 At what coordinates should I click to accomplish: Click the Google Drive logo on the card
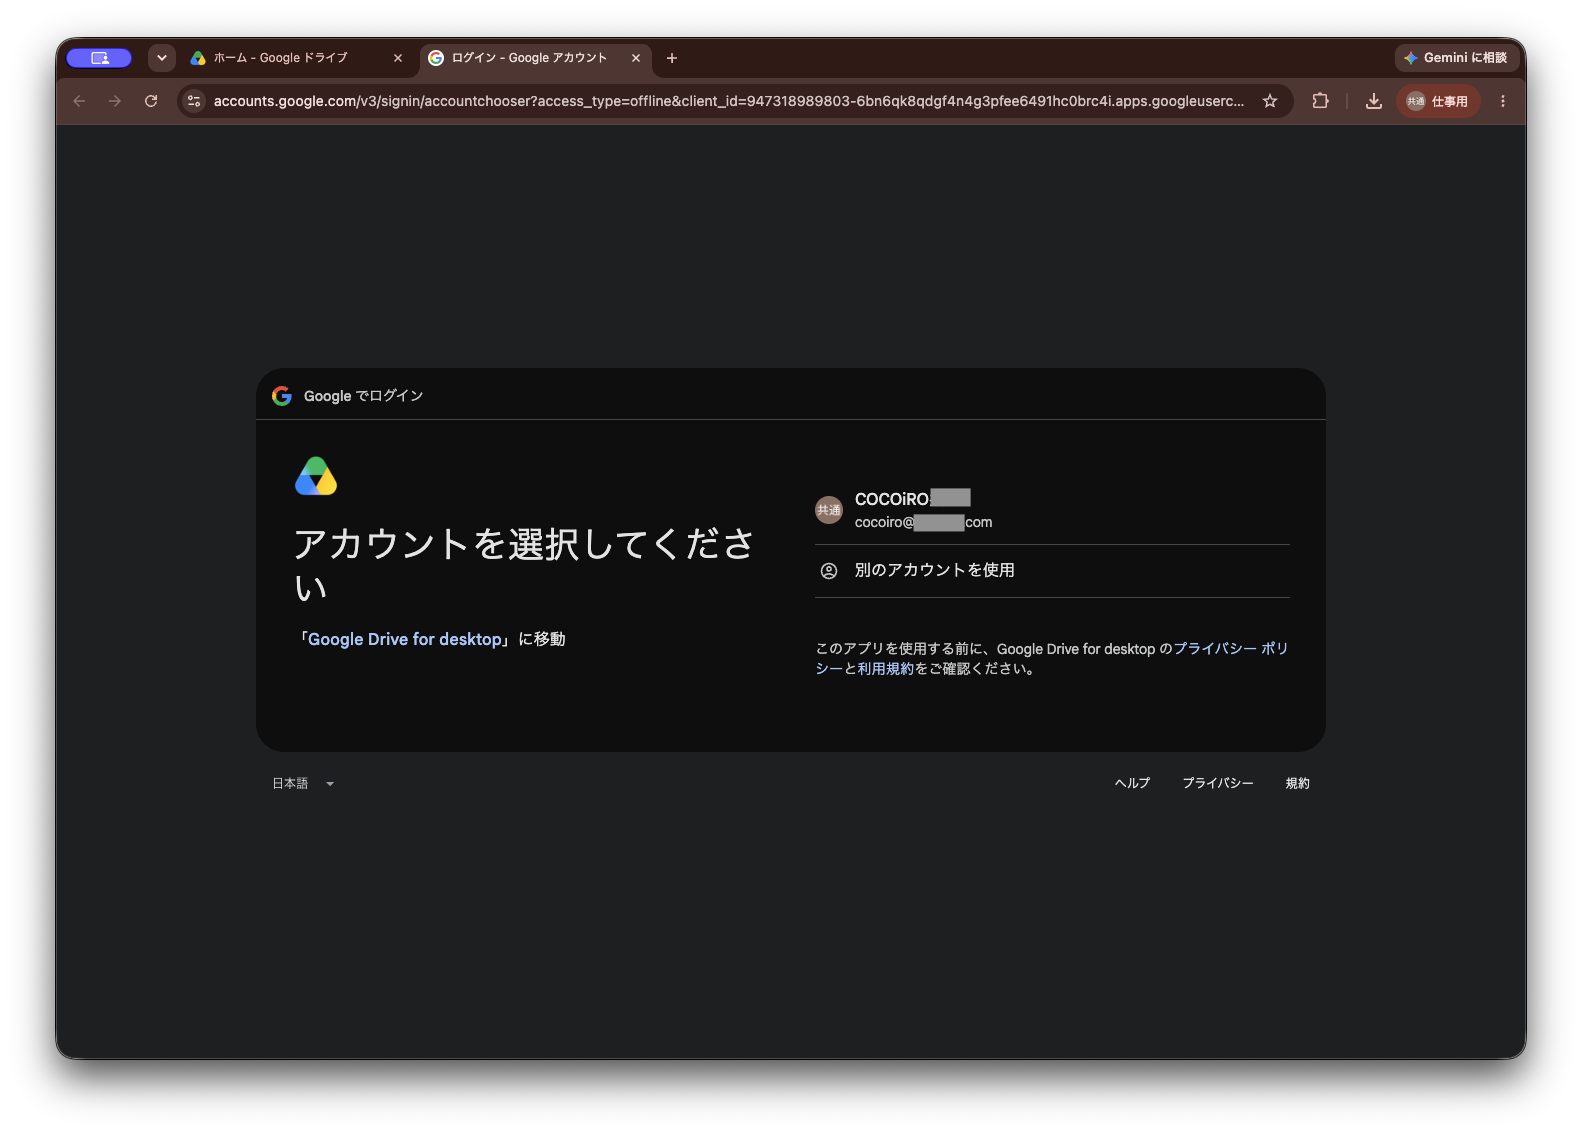pyautogui.click(x=316, y=476)
